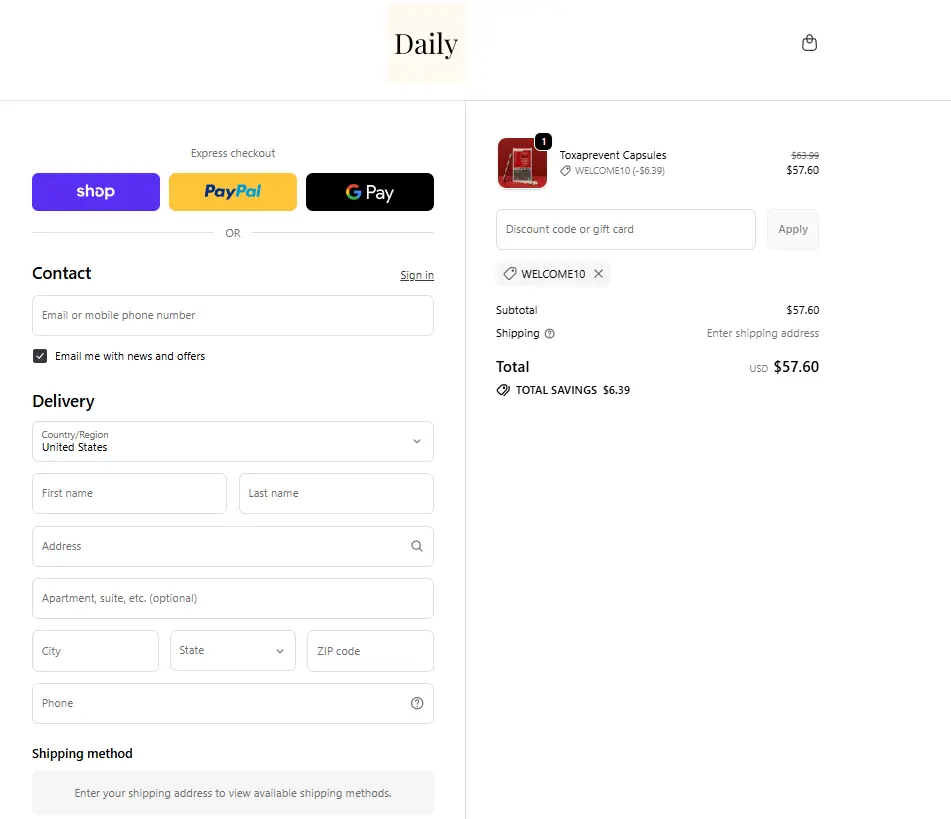
Task: Expand the State dropdown
Action: pyautogui.click(x=232, y=651)
